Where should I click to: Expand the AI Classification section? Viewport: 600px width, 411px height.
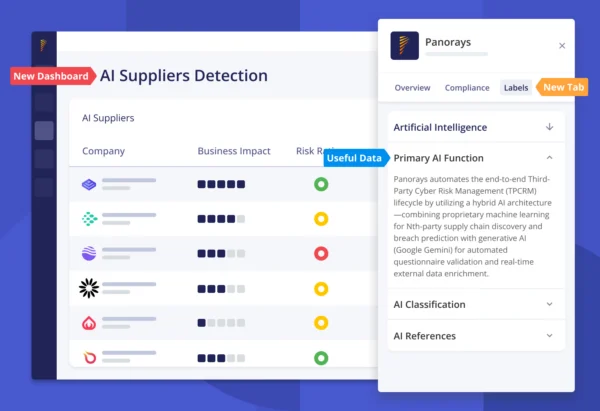(x=549, y=304)
